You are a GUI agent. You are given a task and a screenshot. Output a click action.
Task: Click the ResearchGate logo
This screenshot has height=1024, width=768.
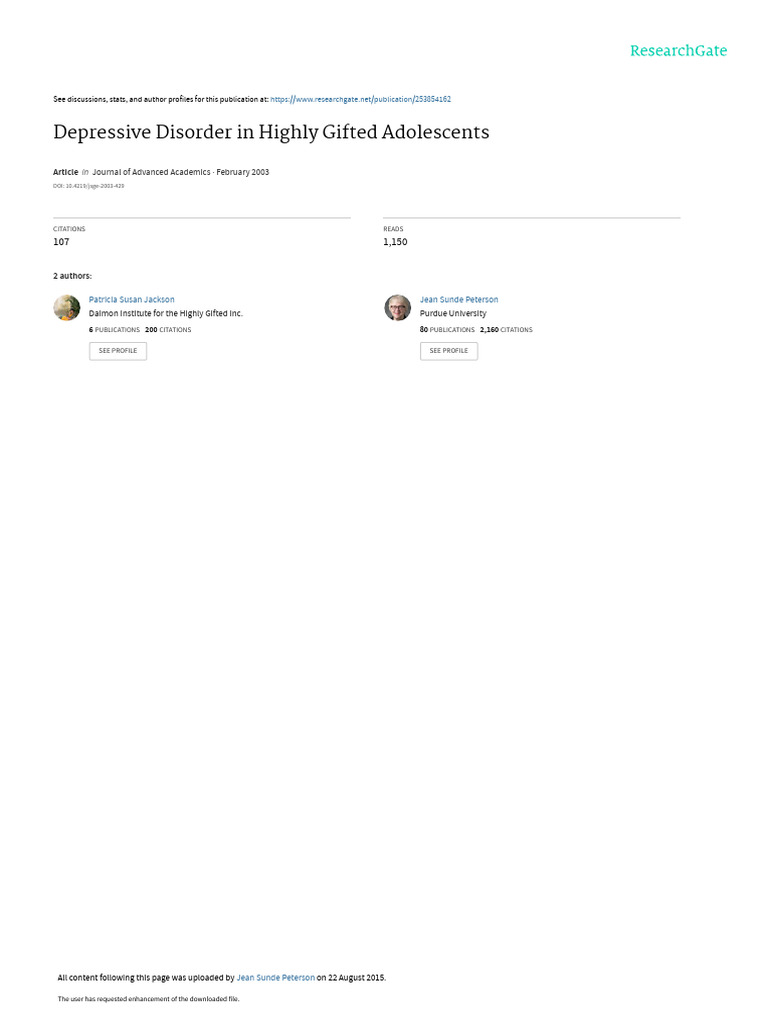tap(678, 51)
